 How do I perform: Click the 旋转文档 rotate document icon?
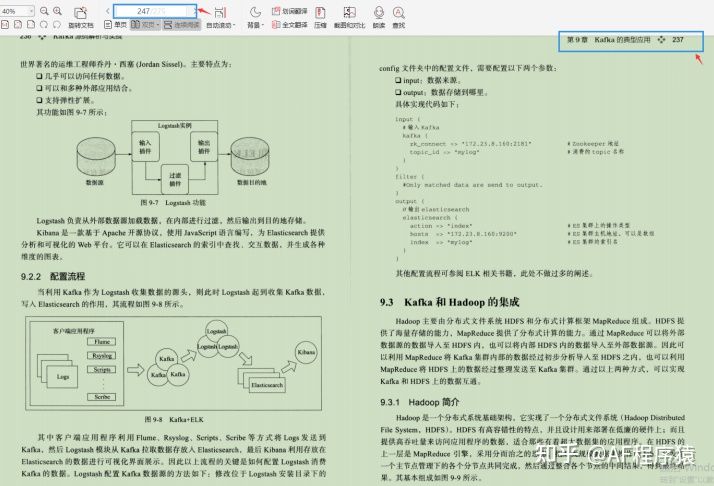[x=80, y=13]
